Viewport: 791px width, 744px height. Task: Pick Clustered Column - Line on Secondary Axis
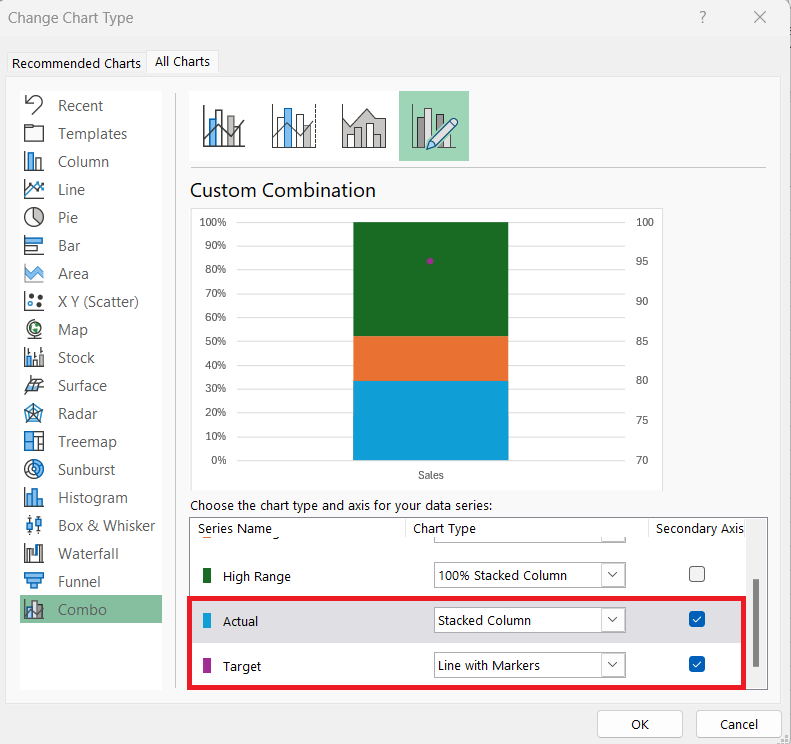click(294, 126)
